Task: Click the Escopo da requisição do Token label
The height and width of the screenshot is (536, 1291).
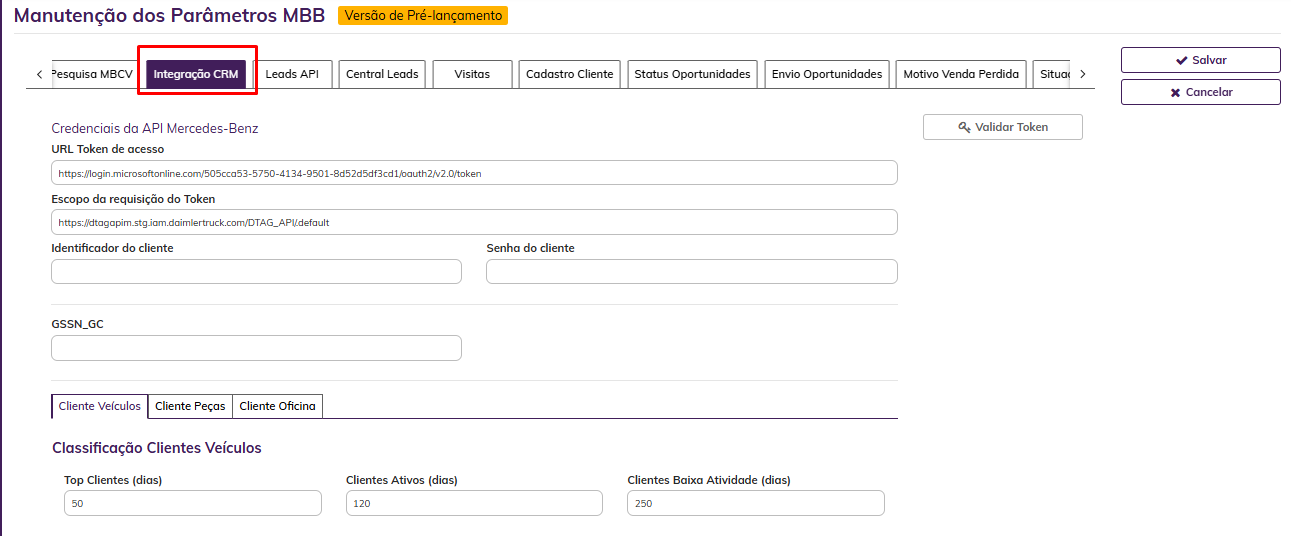Action: pyautogui.click(x=133, y=199)
